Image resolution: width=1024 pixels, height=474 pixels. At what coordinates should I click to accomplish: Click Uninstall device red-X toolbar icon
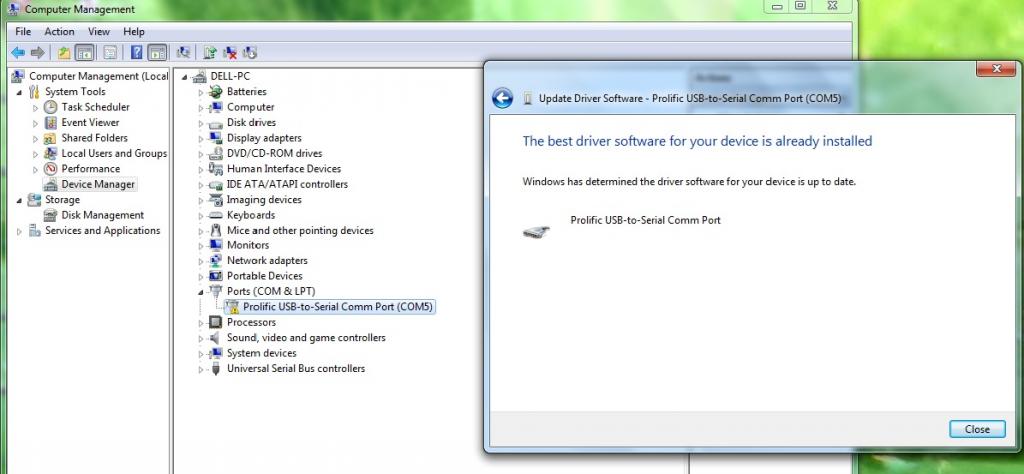(x=230, y=52)
